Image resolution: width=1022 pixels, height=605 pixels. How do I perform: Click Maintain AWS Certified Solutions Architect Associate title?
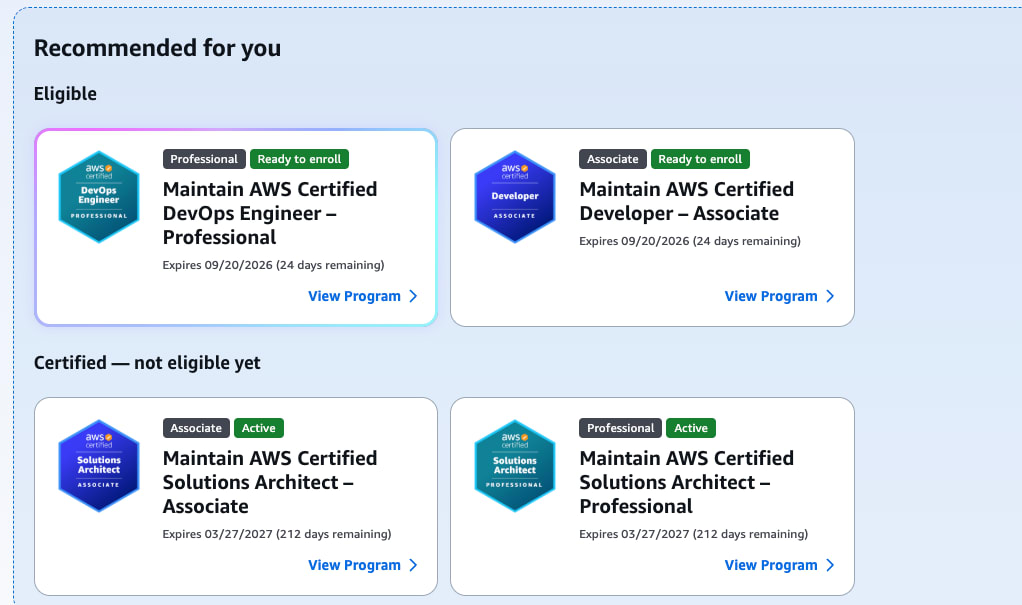(270, 482)
